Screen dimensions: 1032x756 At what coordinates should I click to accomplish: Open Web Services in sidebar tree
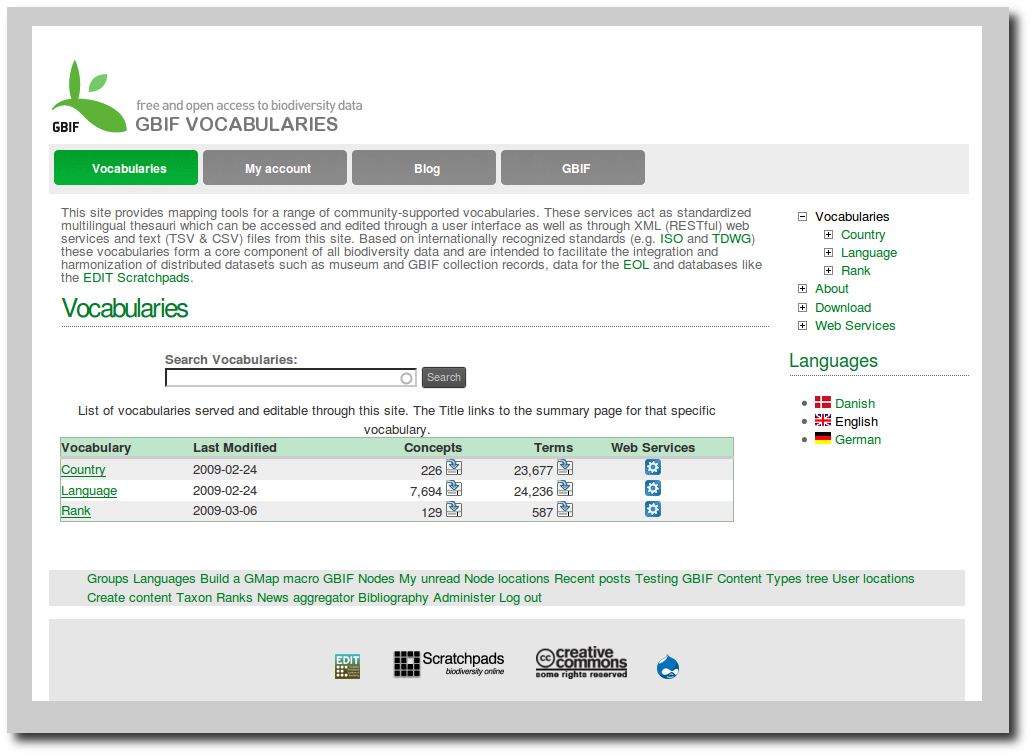click(x=855, y=326)
